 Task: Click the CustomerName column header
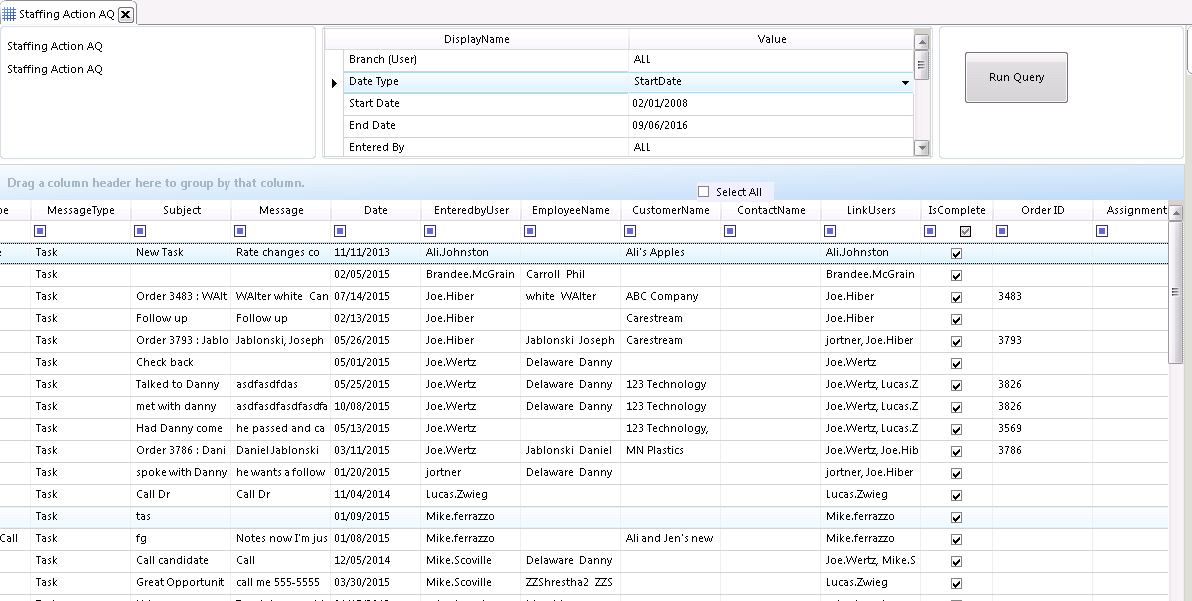[670, 210]
